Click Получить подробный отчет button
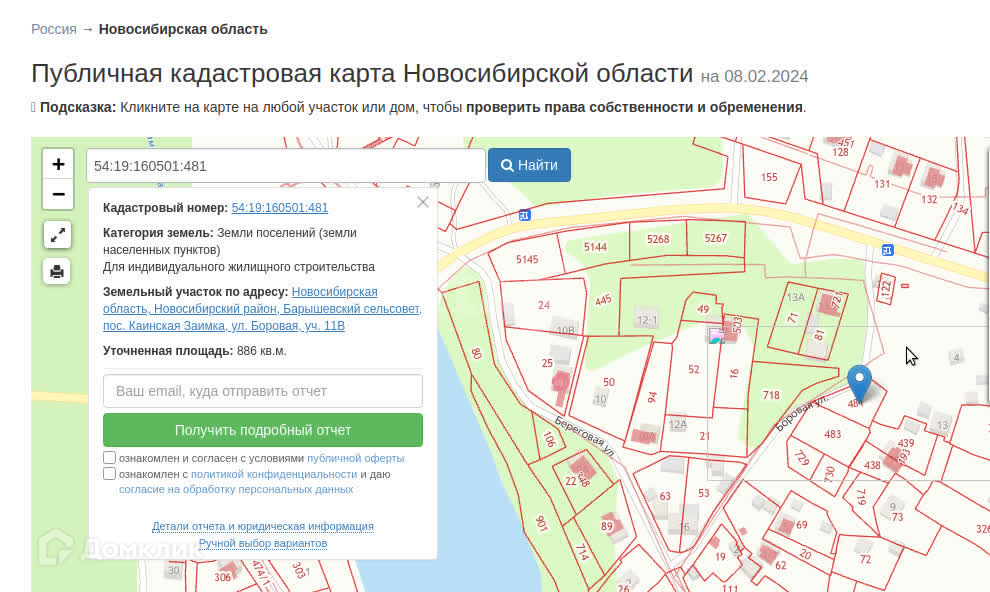The height and width of the screenshot is (592, 990). click(x=263, y=430)
